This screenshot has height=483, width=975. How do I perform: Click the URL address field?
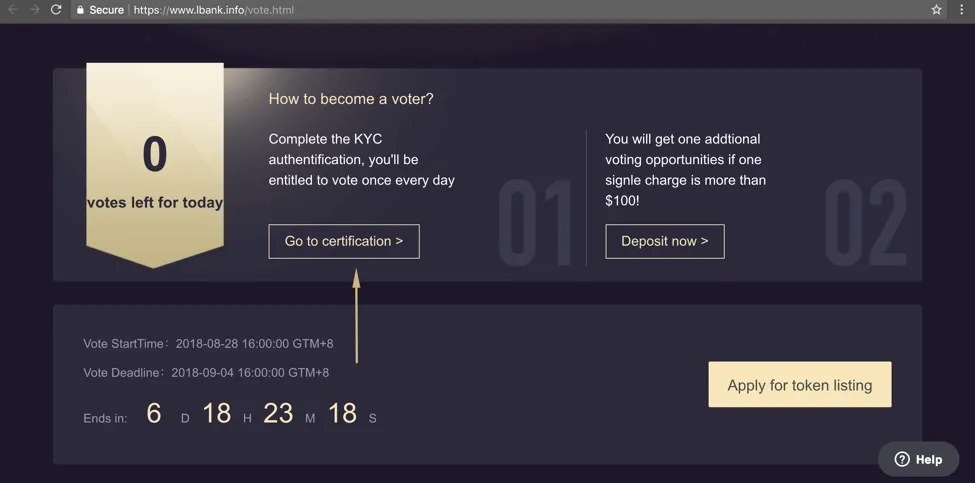coord(497,10)
